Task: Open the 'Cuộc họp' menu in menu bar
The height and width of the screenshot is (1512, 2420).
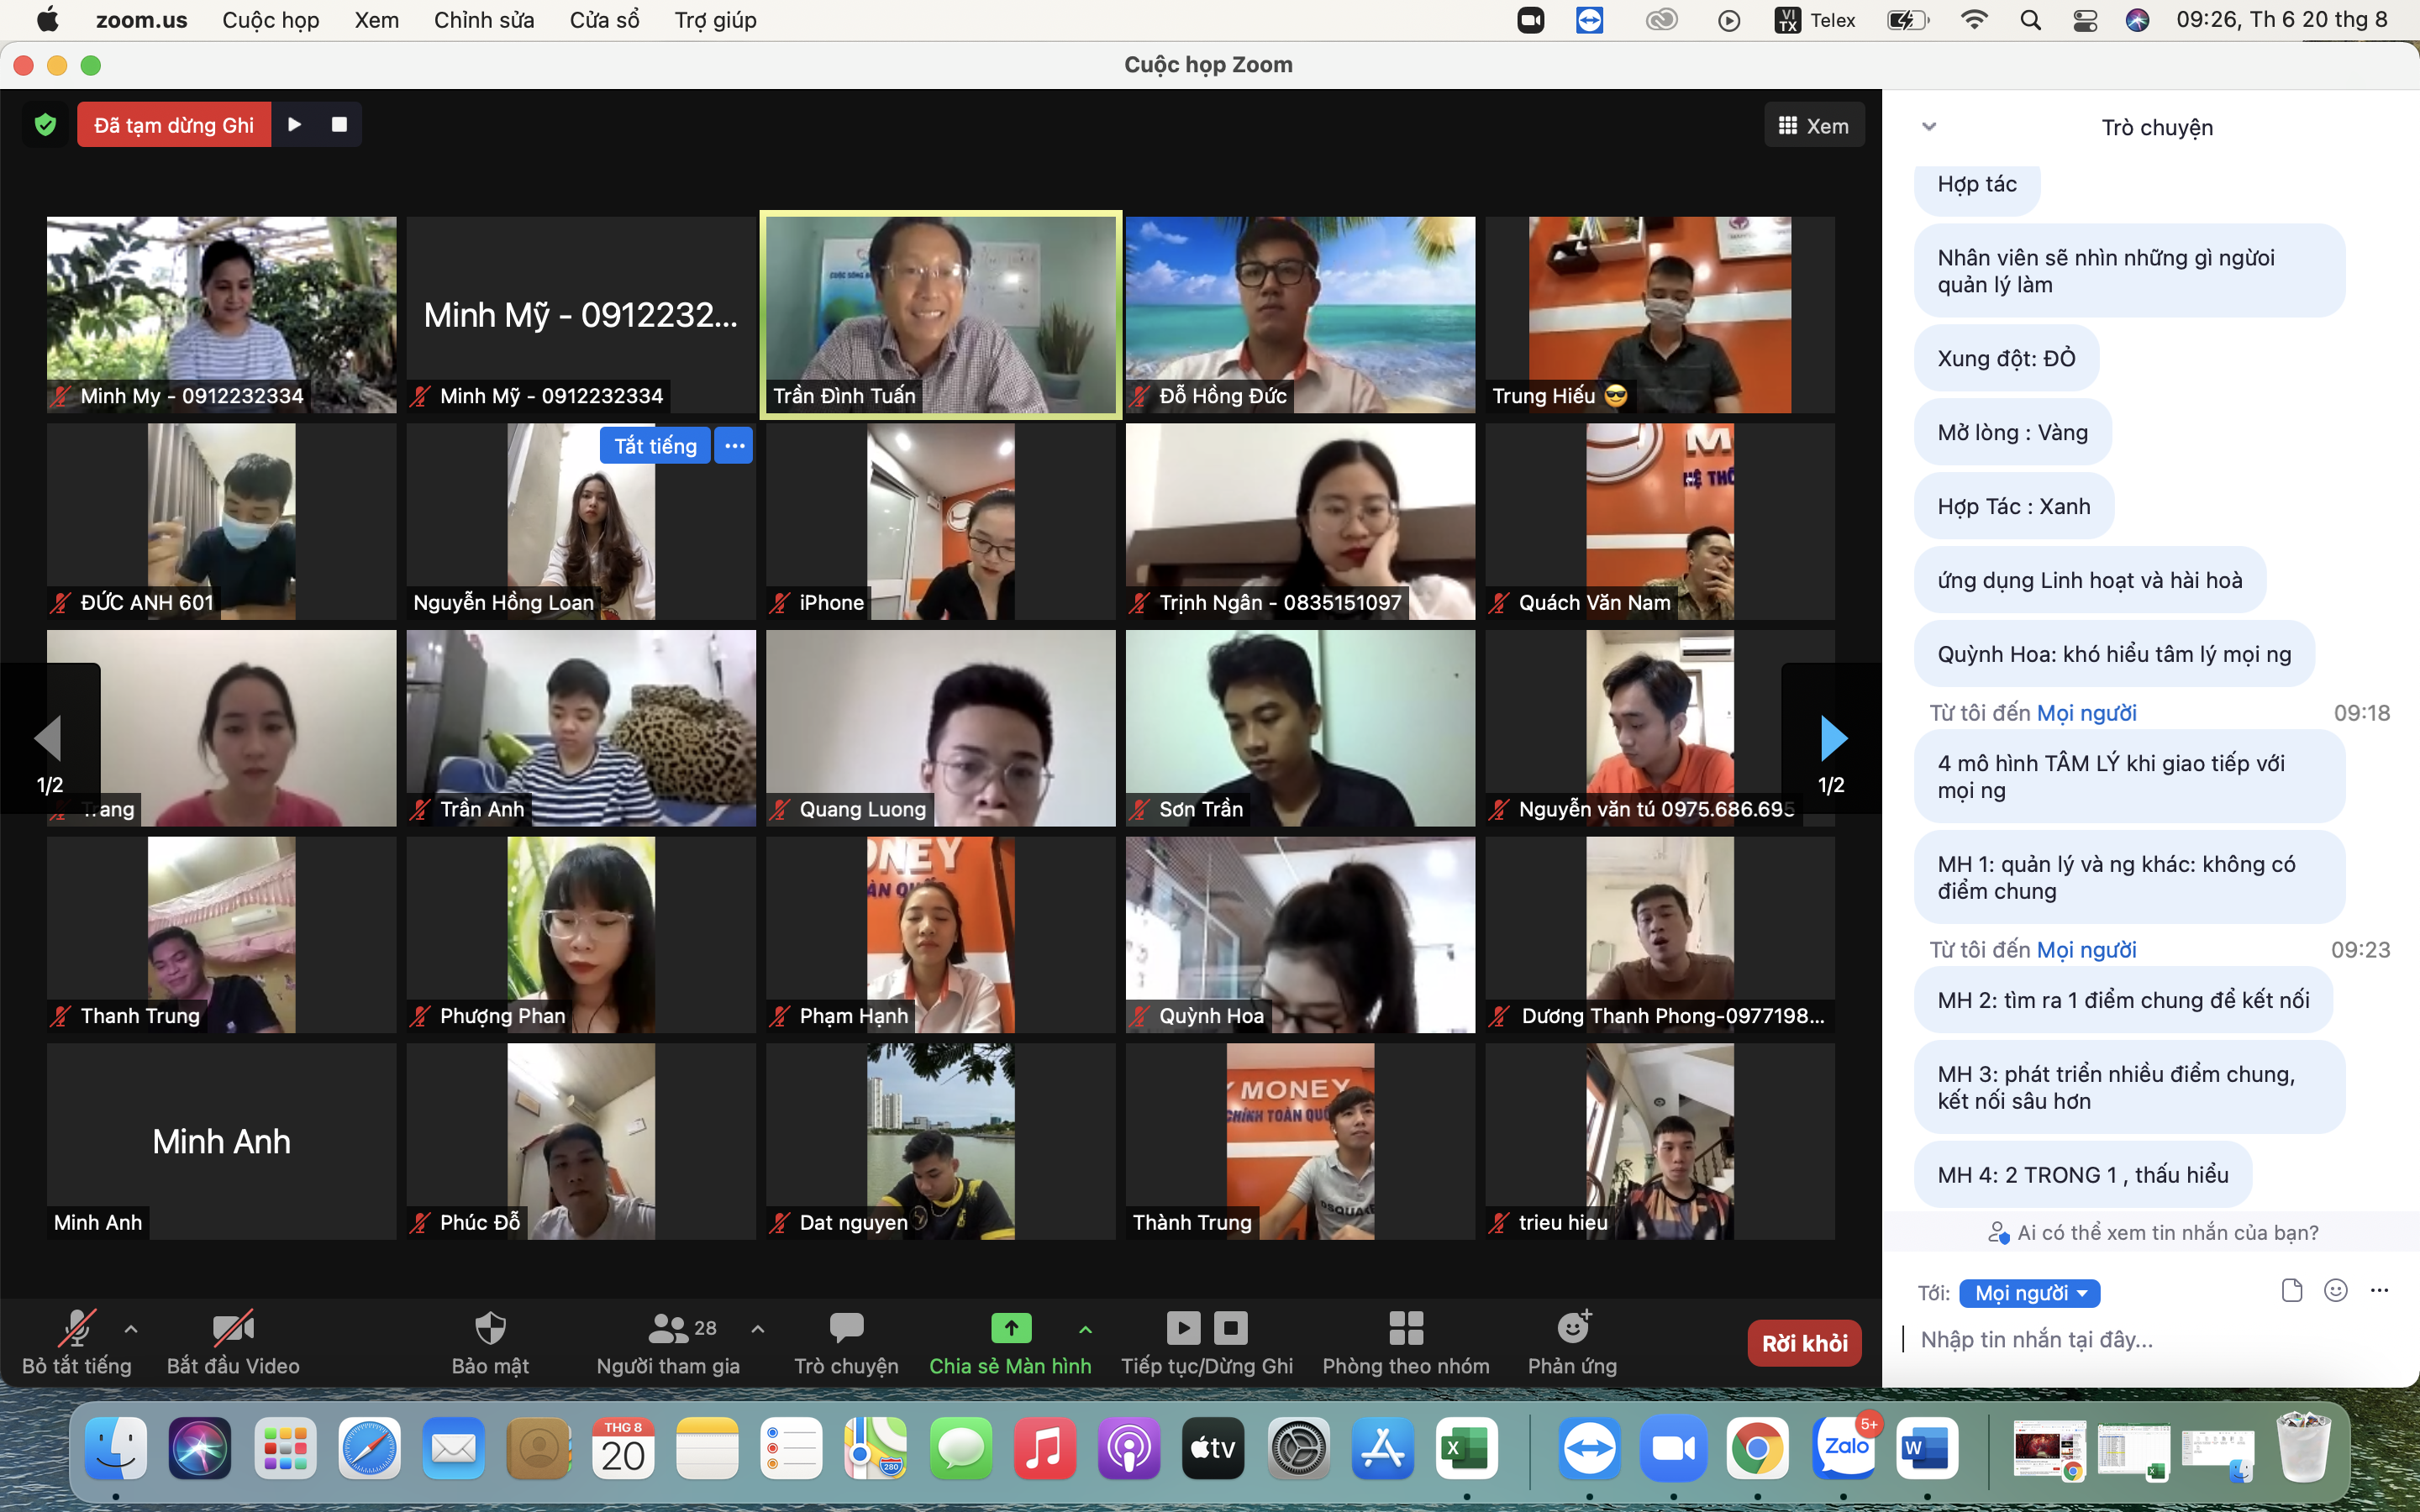Action: click(270, 20)
